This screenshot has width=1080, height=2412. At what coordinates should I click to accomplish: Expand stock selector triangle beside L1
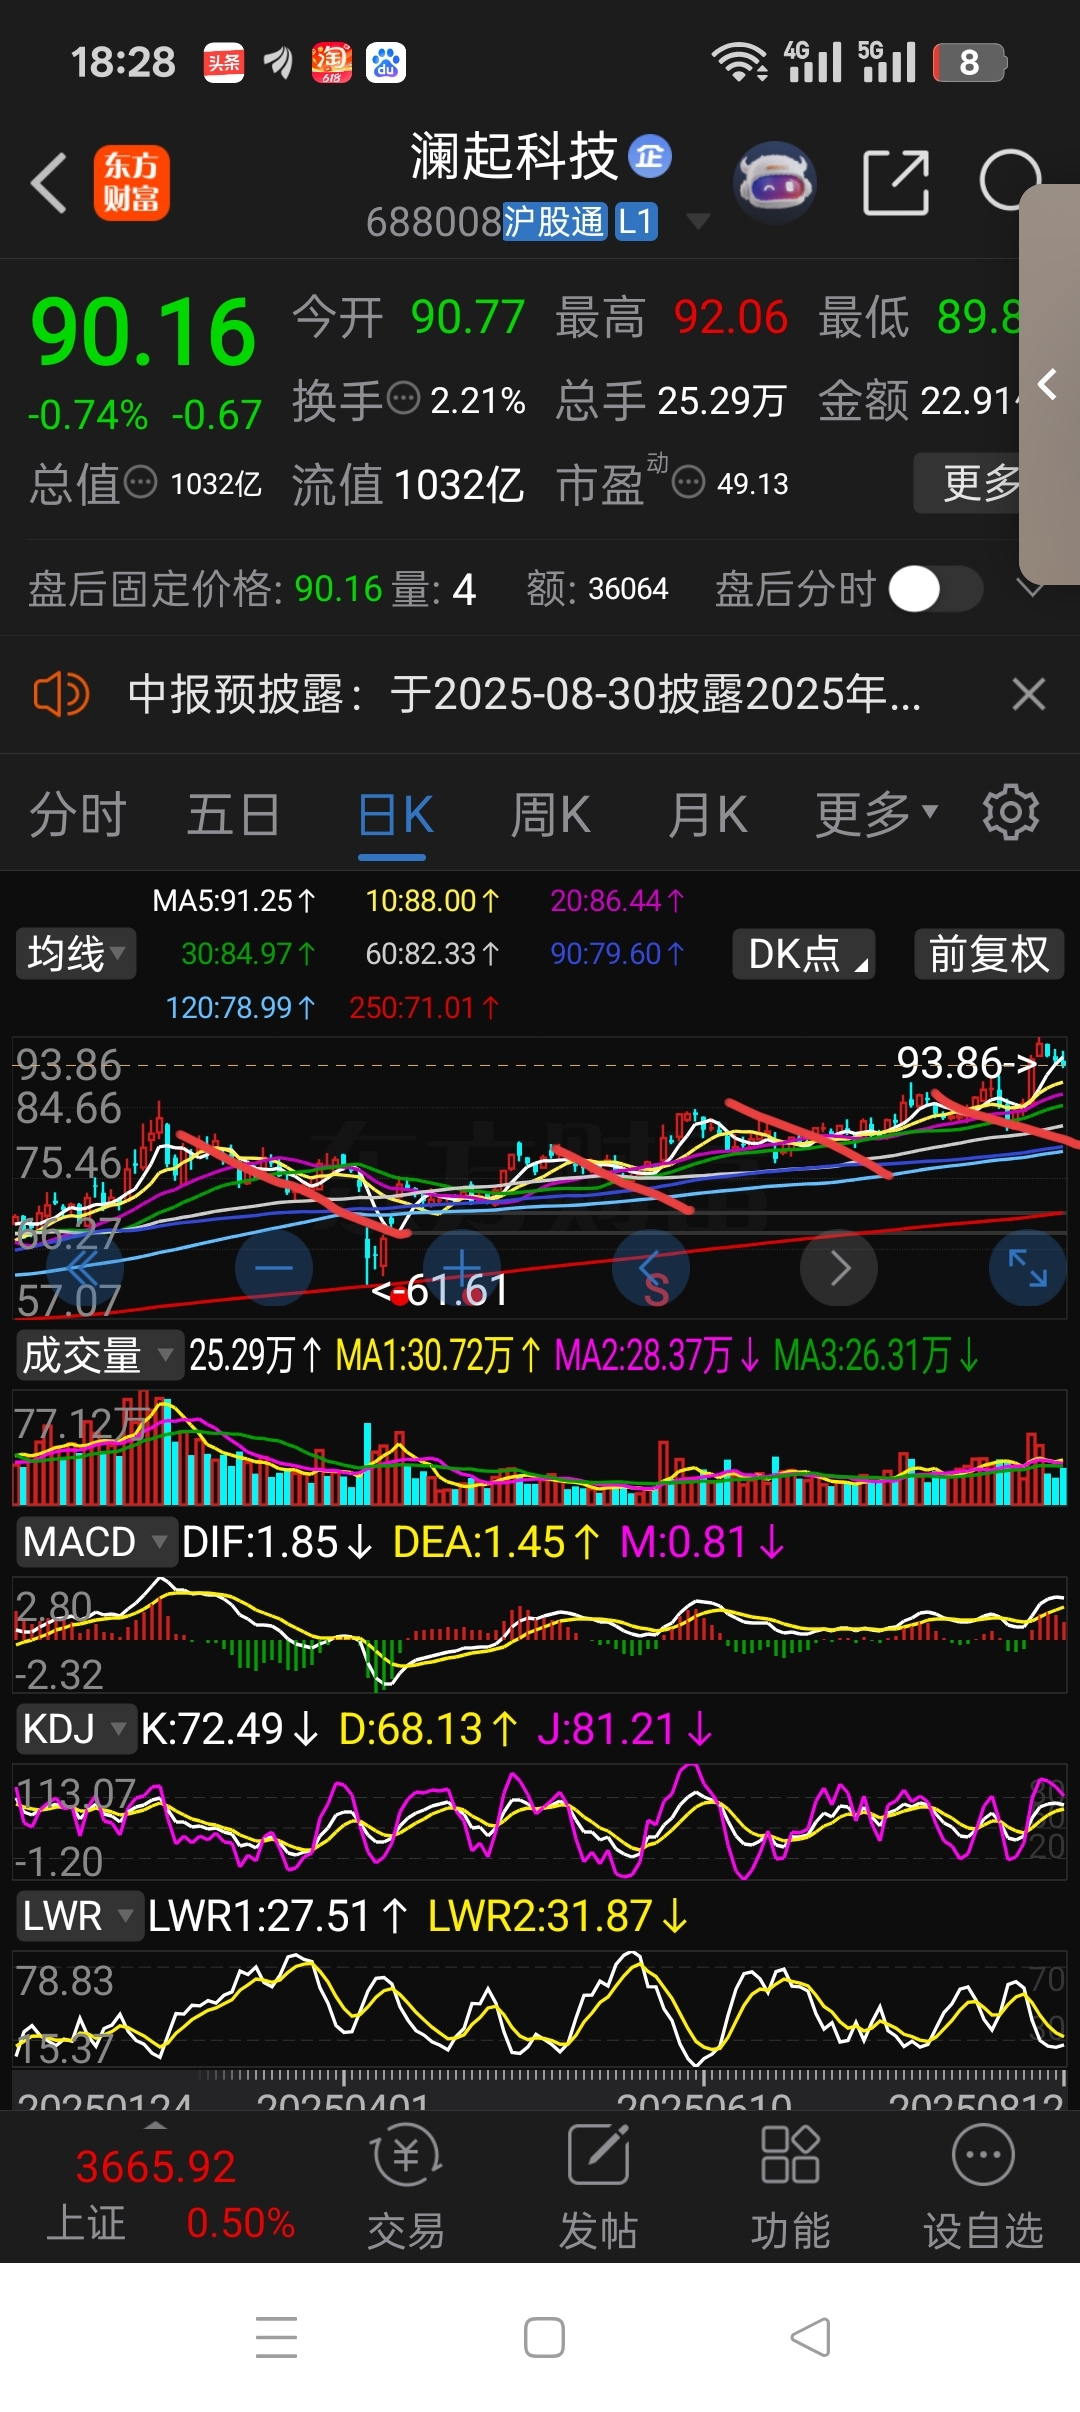698,220
